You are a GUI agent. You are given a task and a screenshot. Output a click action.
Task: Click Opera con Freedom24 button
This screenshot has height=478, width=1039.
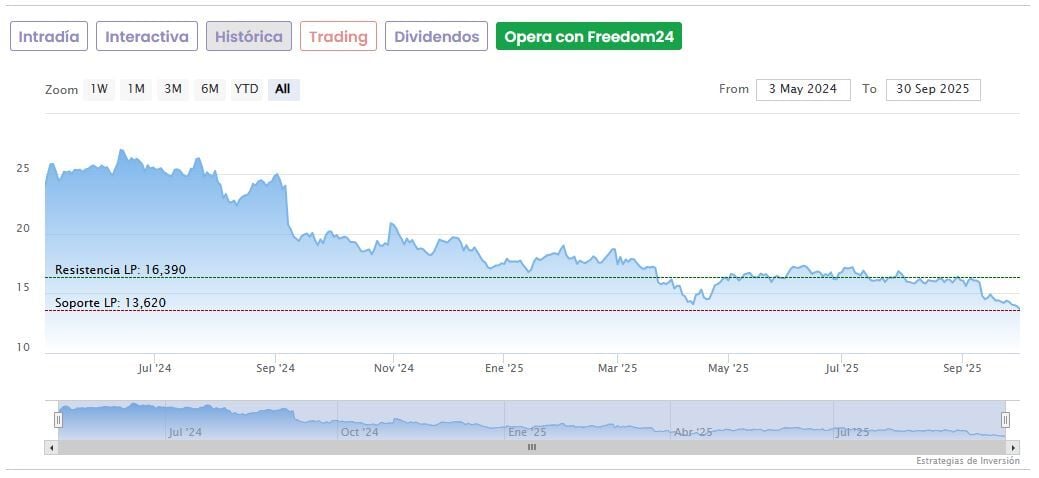coord(589,37)
